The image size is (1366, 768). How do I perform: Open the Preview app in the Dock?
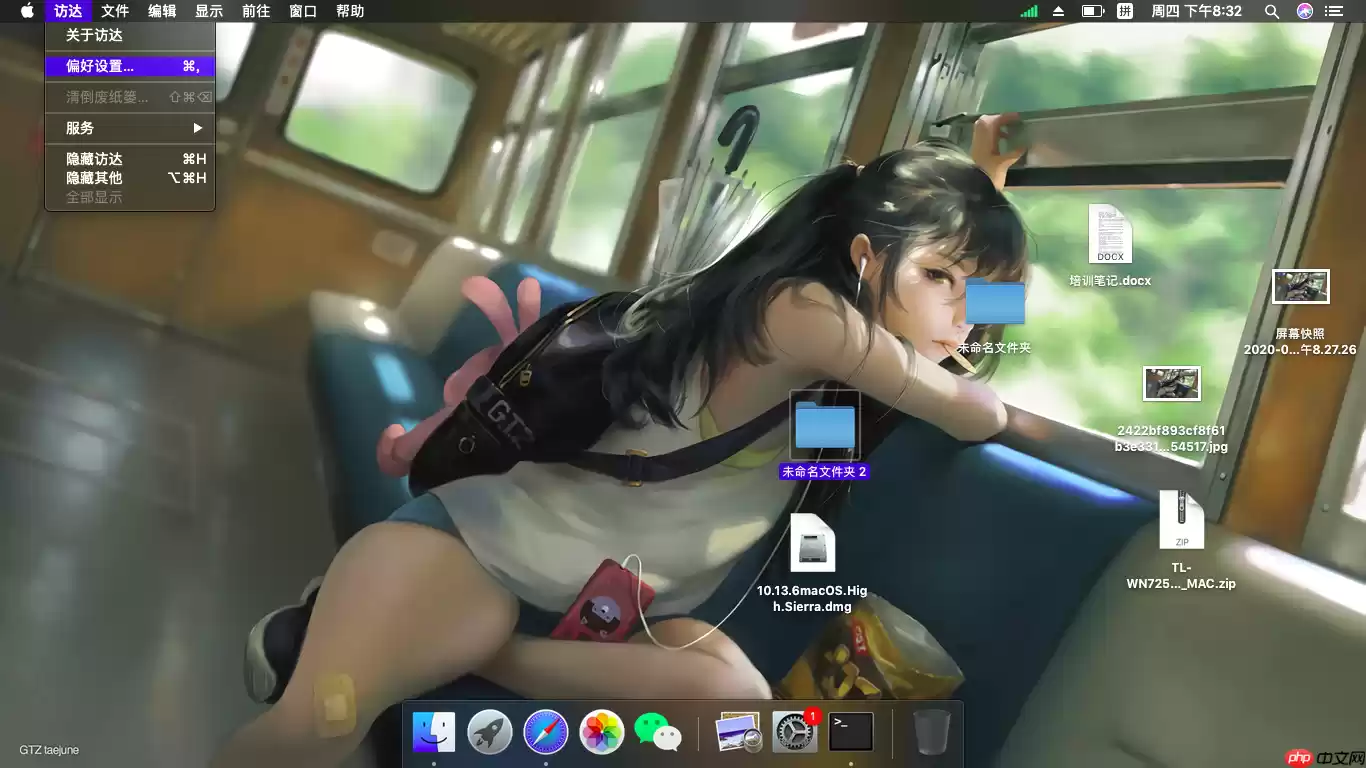[737, 732]
